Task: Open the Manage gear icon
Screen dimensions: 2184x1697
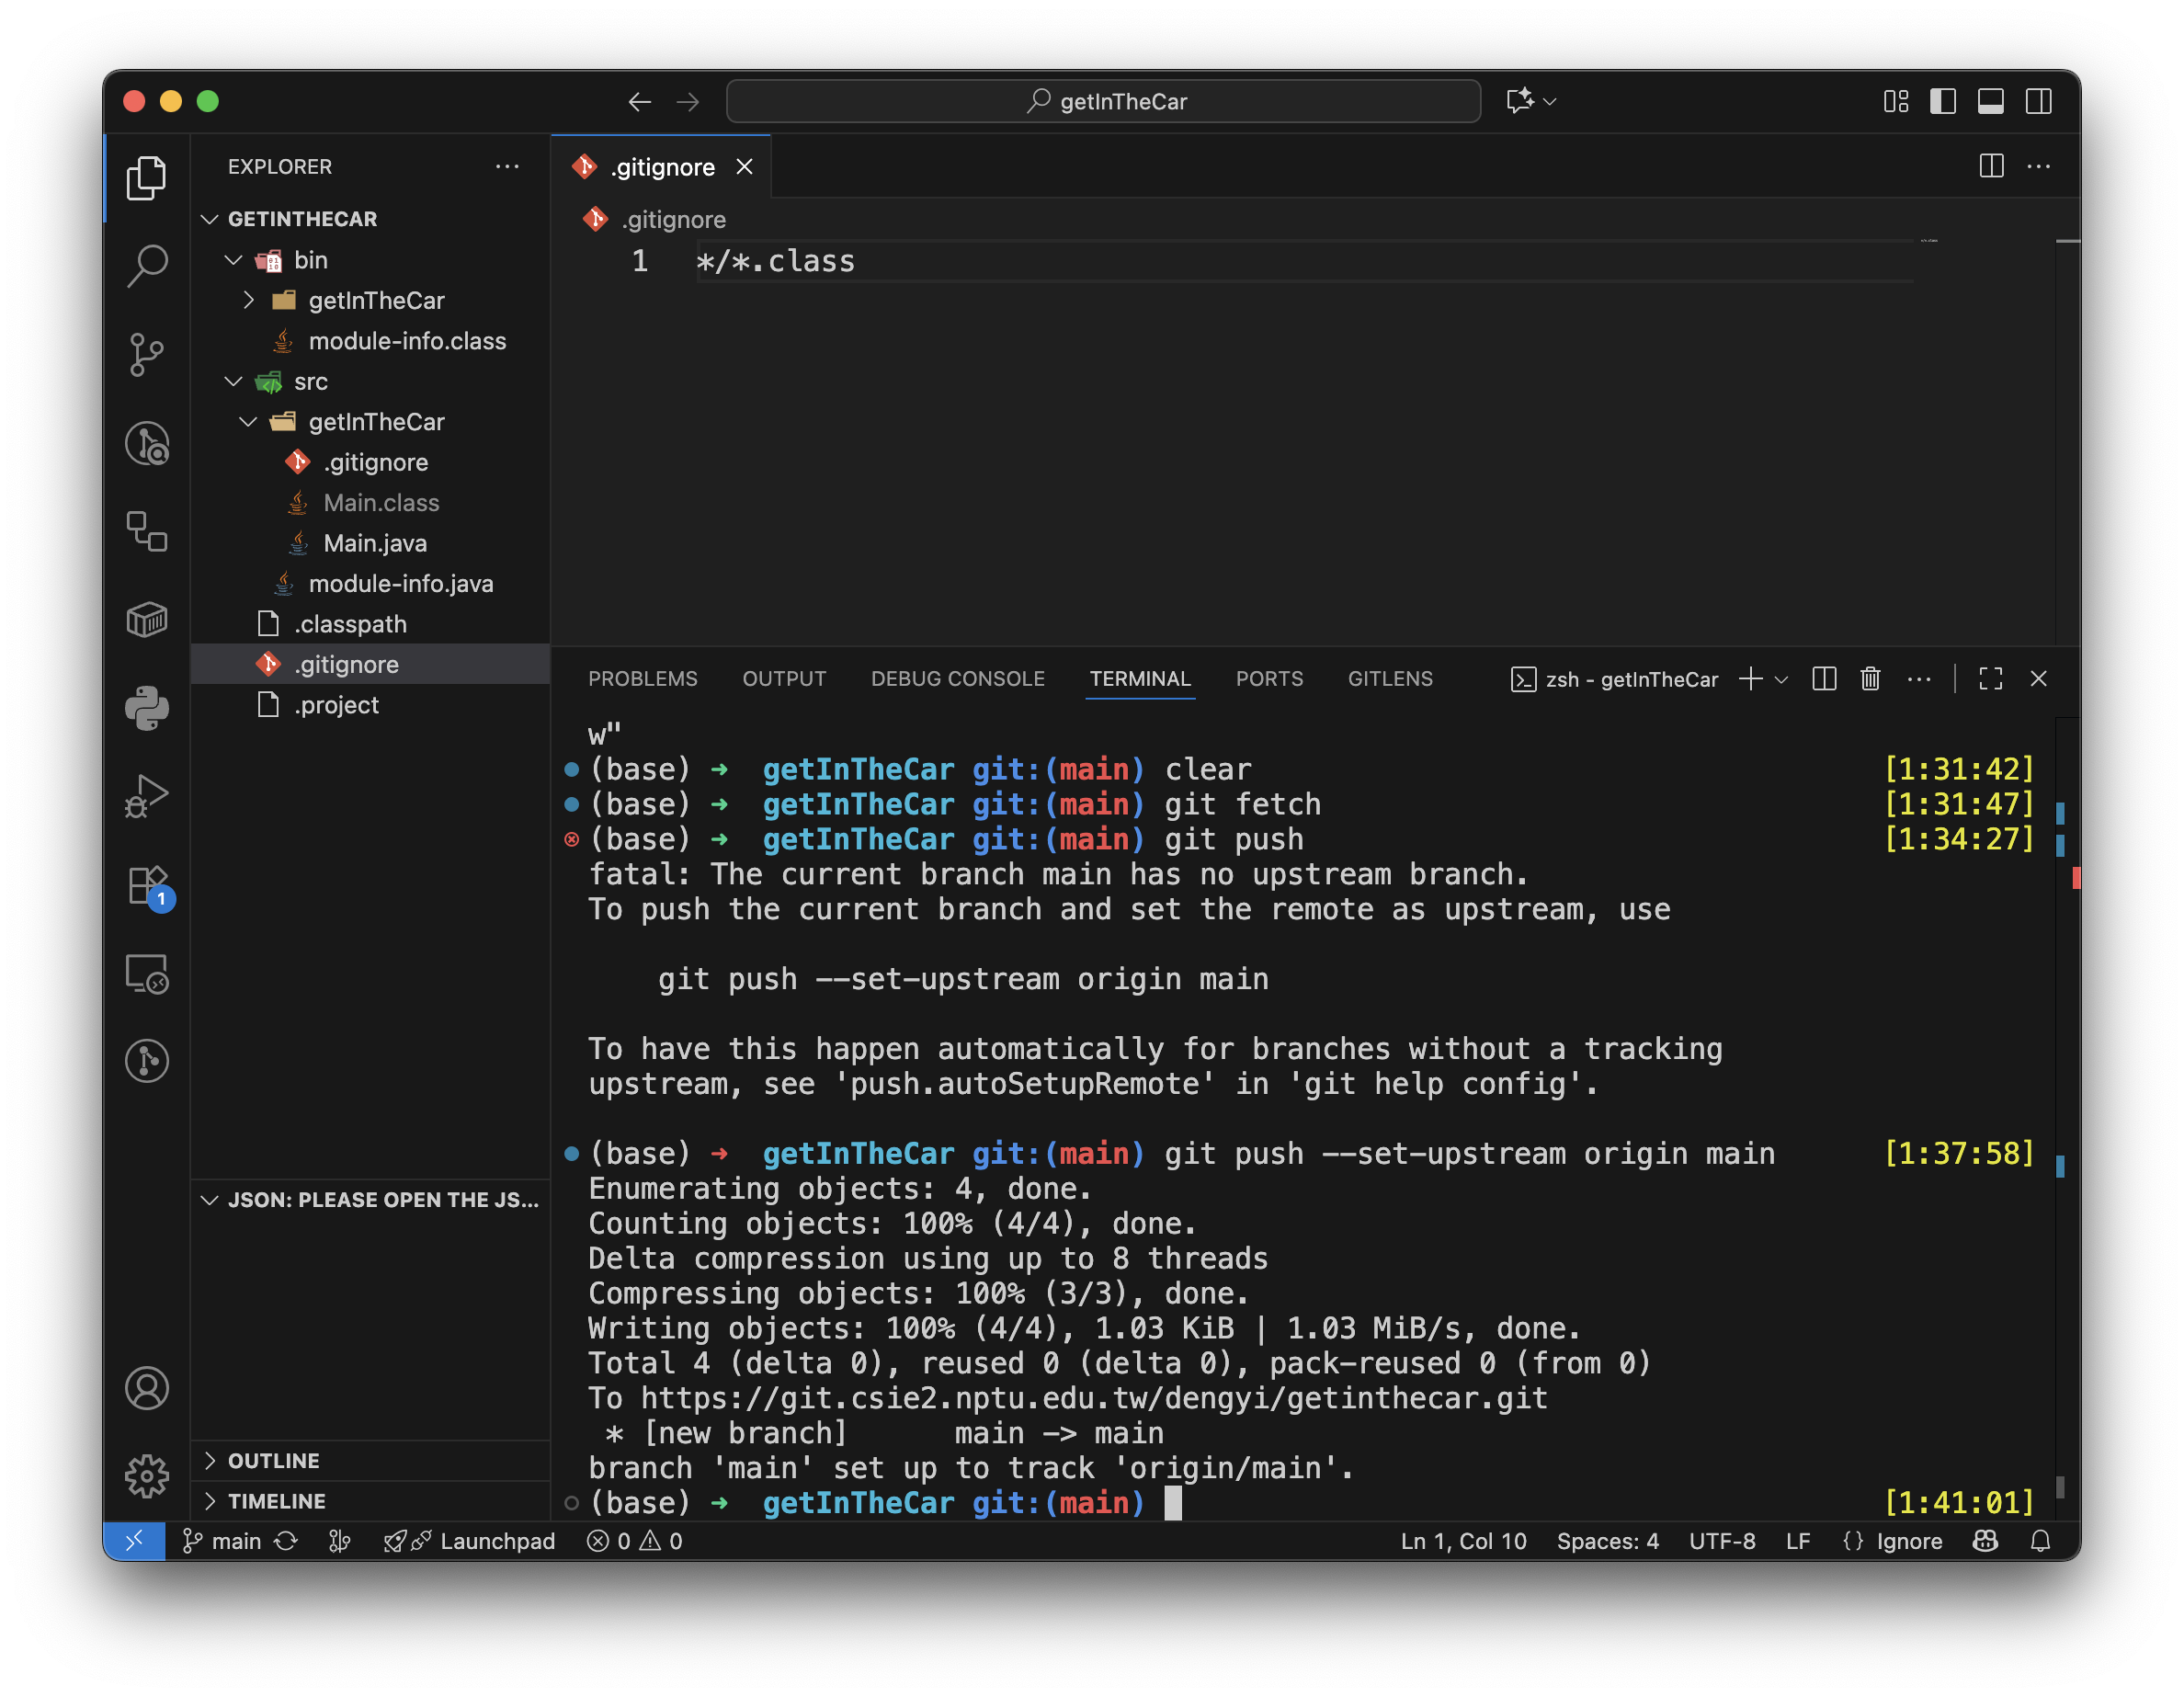Action: 147,1475
